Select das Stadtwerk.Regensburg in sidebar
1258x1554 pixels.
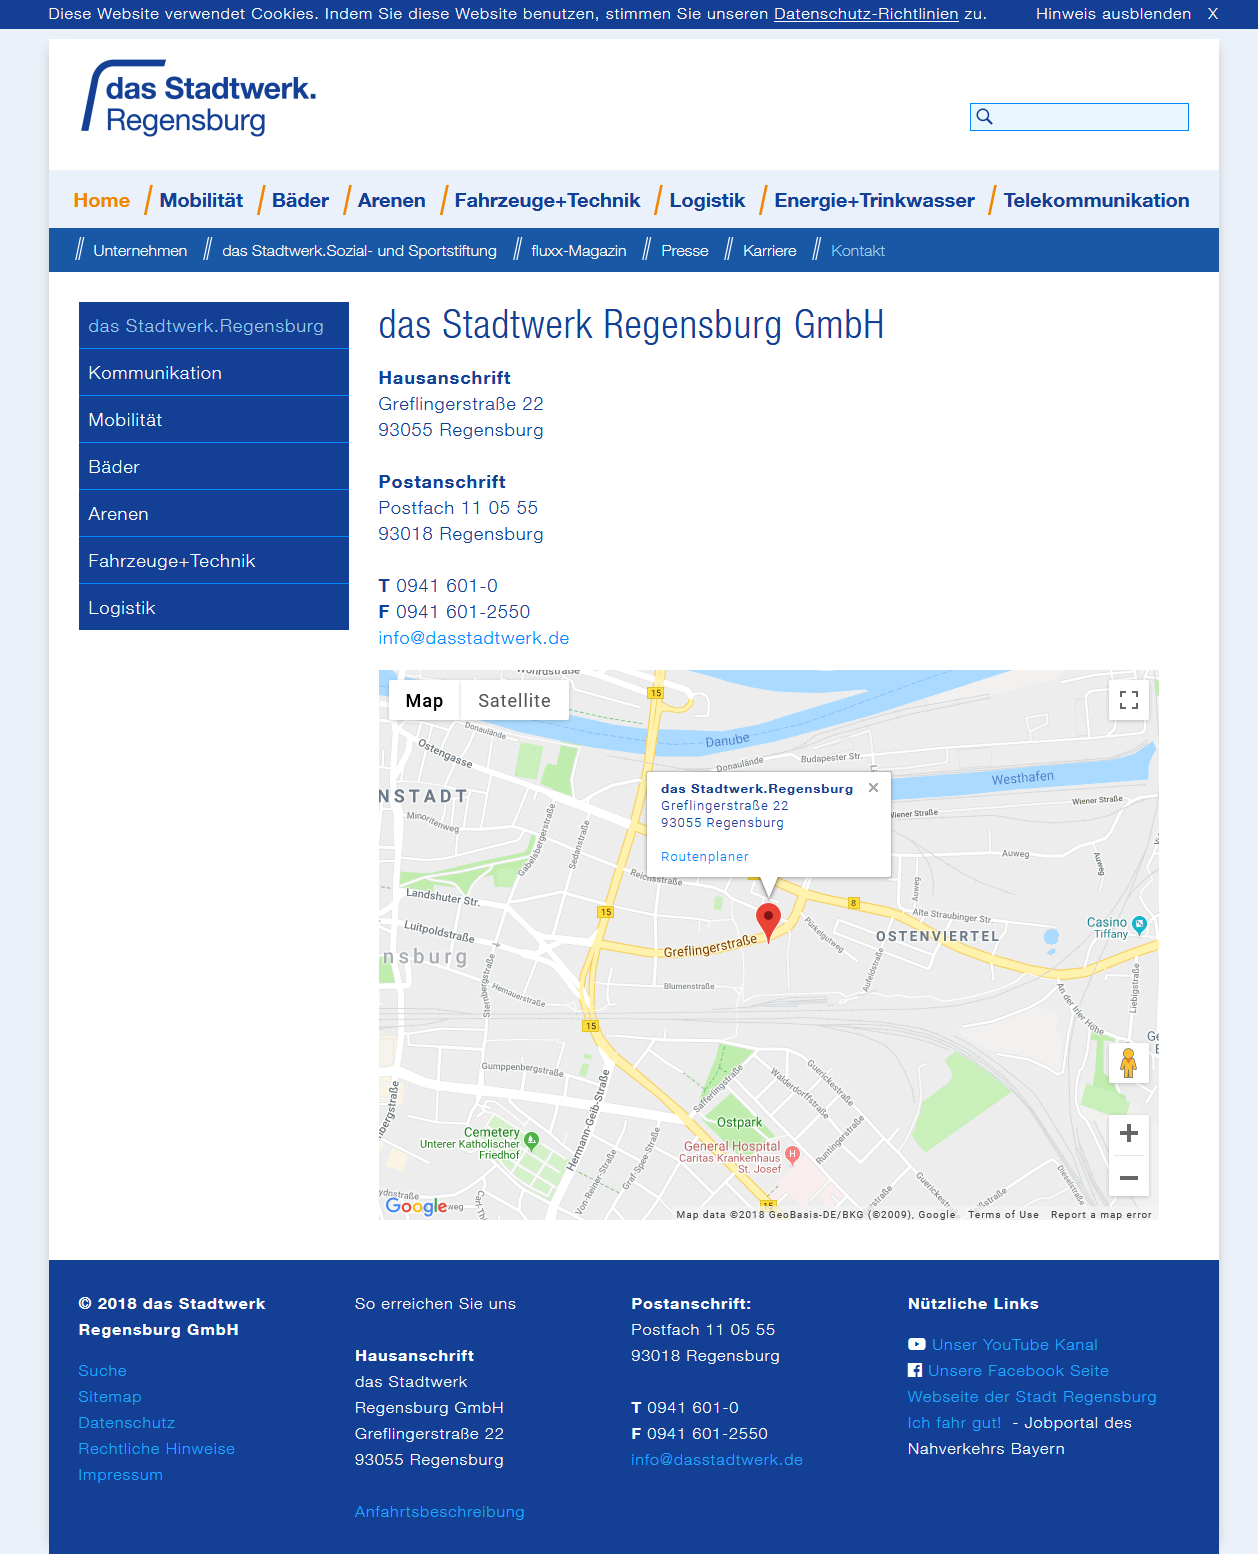click(214, 325)
